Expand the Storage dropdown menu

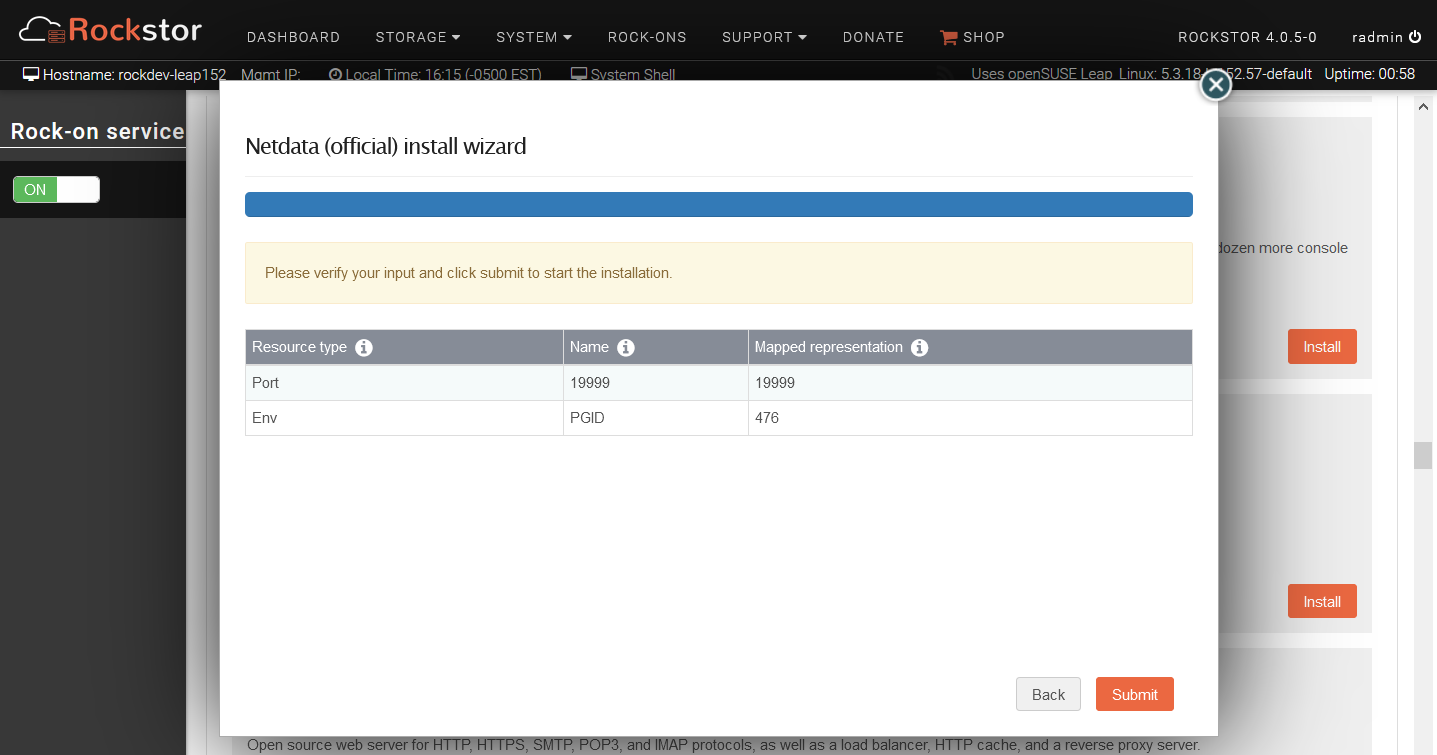tap(418, 37)
